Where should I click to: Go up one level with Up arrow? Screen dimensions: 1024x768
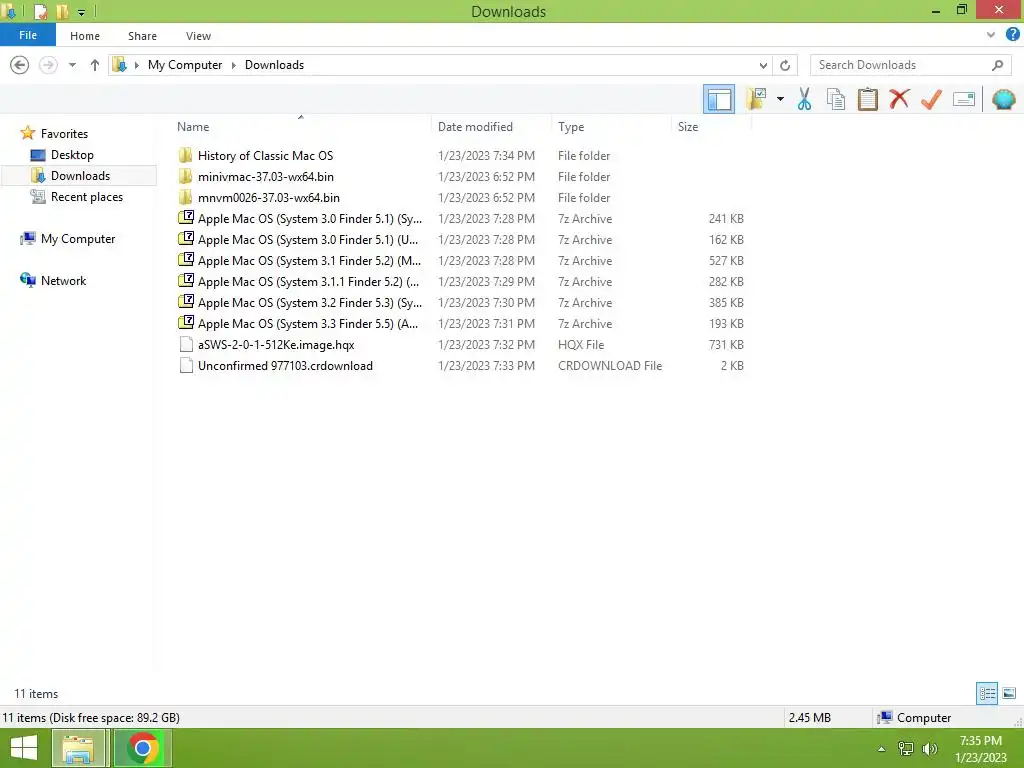point(95,65)
